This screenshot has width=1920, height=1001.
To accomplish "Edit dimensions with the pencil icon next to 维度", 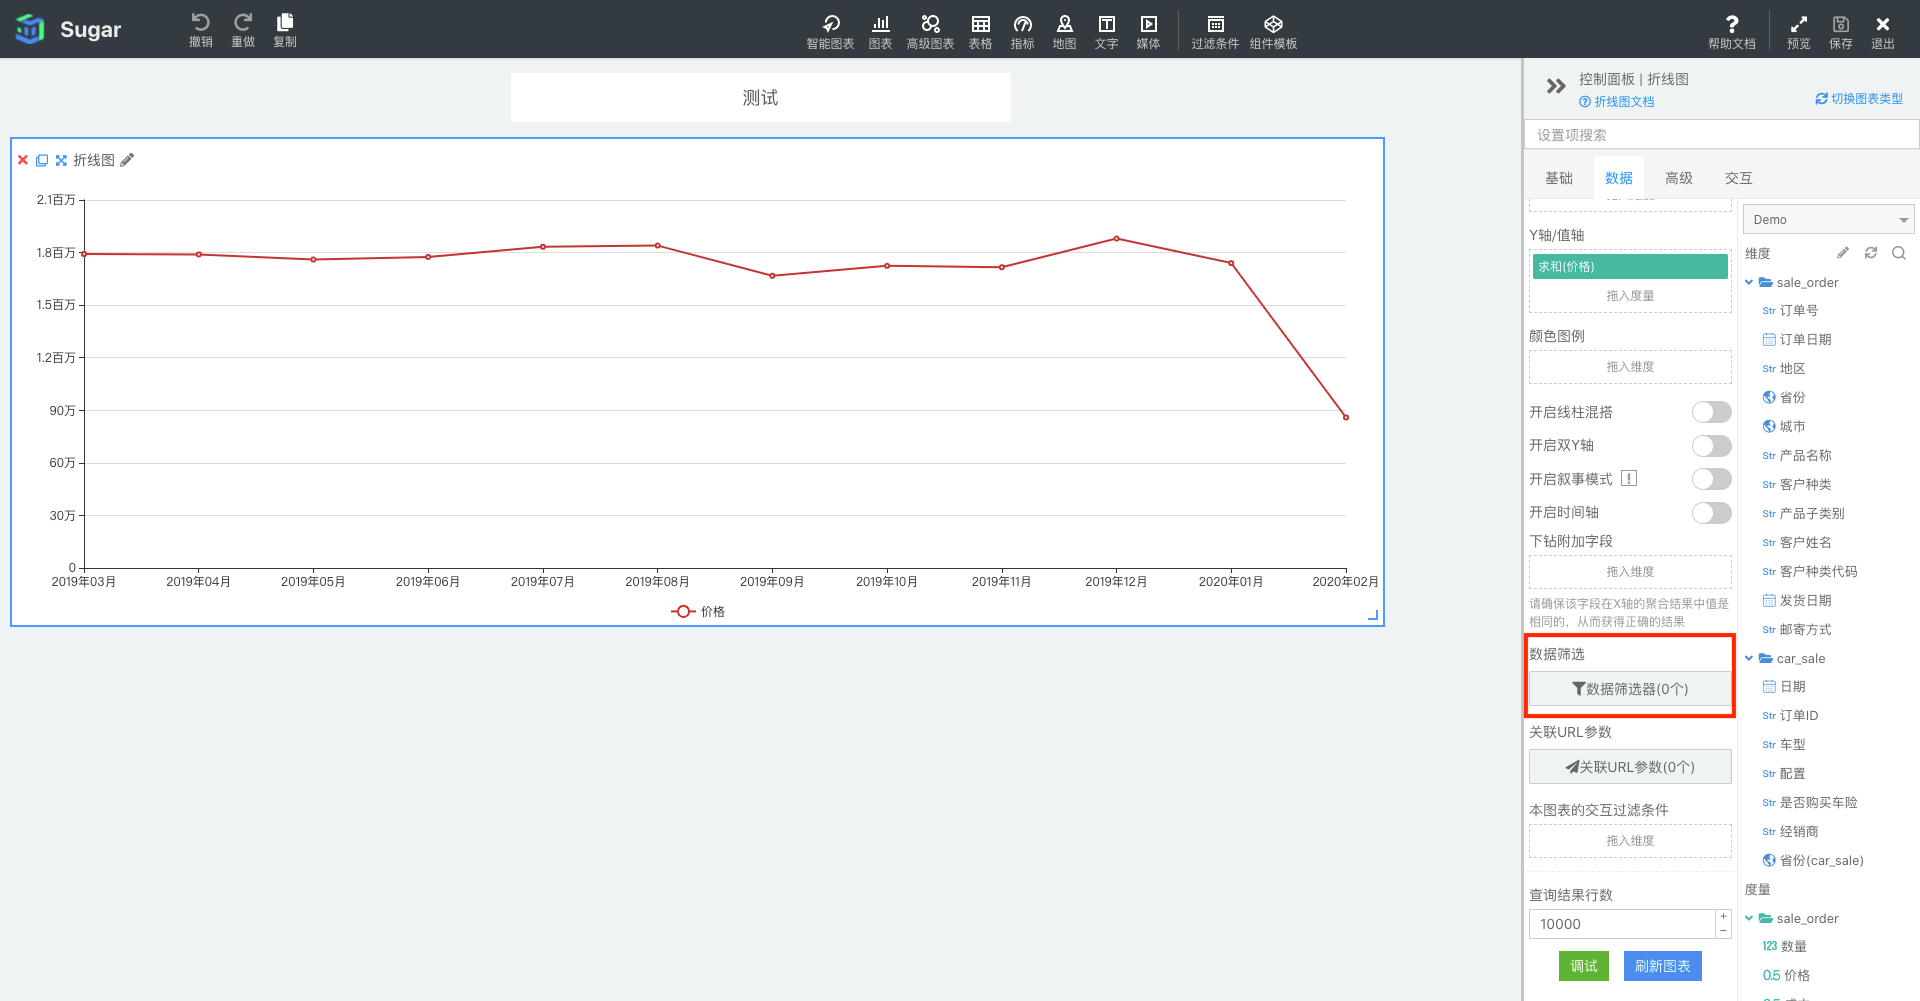I will coord(1843,253).
